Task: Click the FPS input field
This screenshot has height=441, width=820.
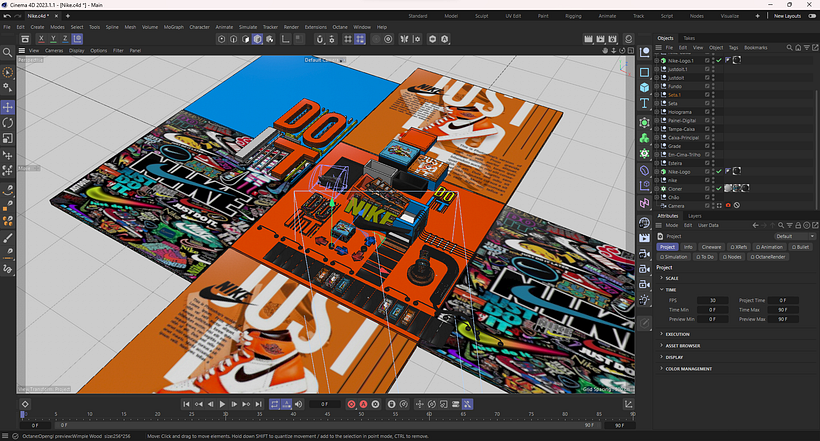Action: click(x=713, y=300)
